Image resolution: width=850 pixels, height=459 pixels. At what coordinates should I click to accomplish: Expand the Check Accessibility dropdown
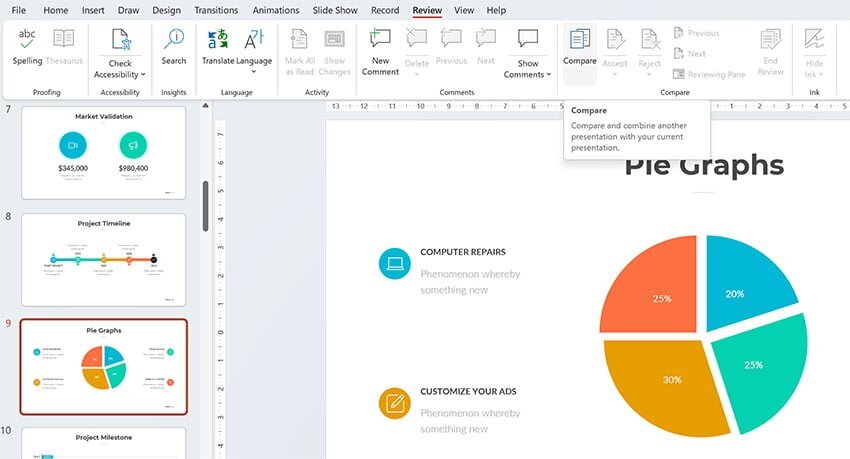click(121, 74)
